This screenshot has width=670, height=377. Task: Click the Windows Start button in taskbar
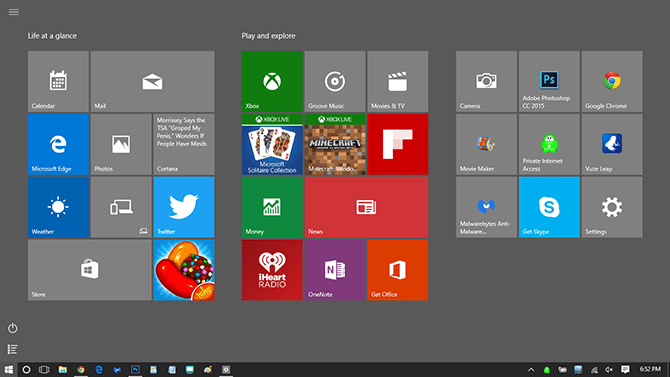point(9,370)
